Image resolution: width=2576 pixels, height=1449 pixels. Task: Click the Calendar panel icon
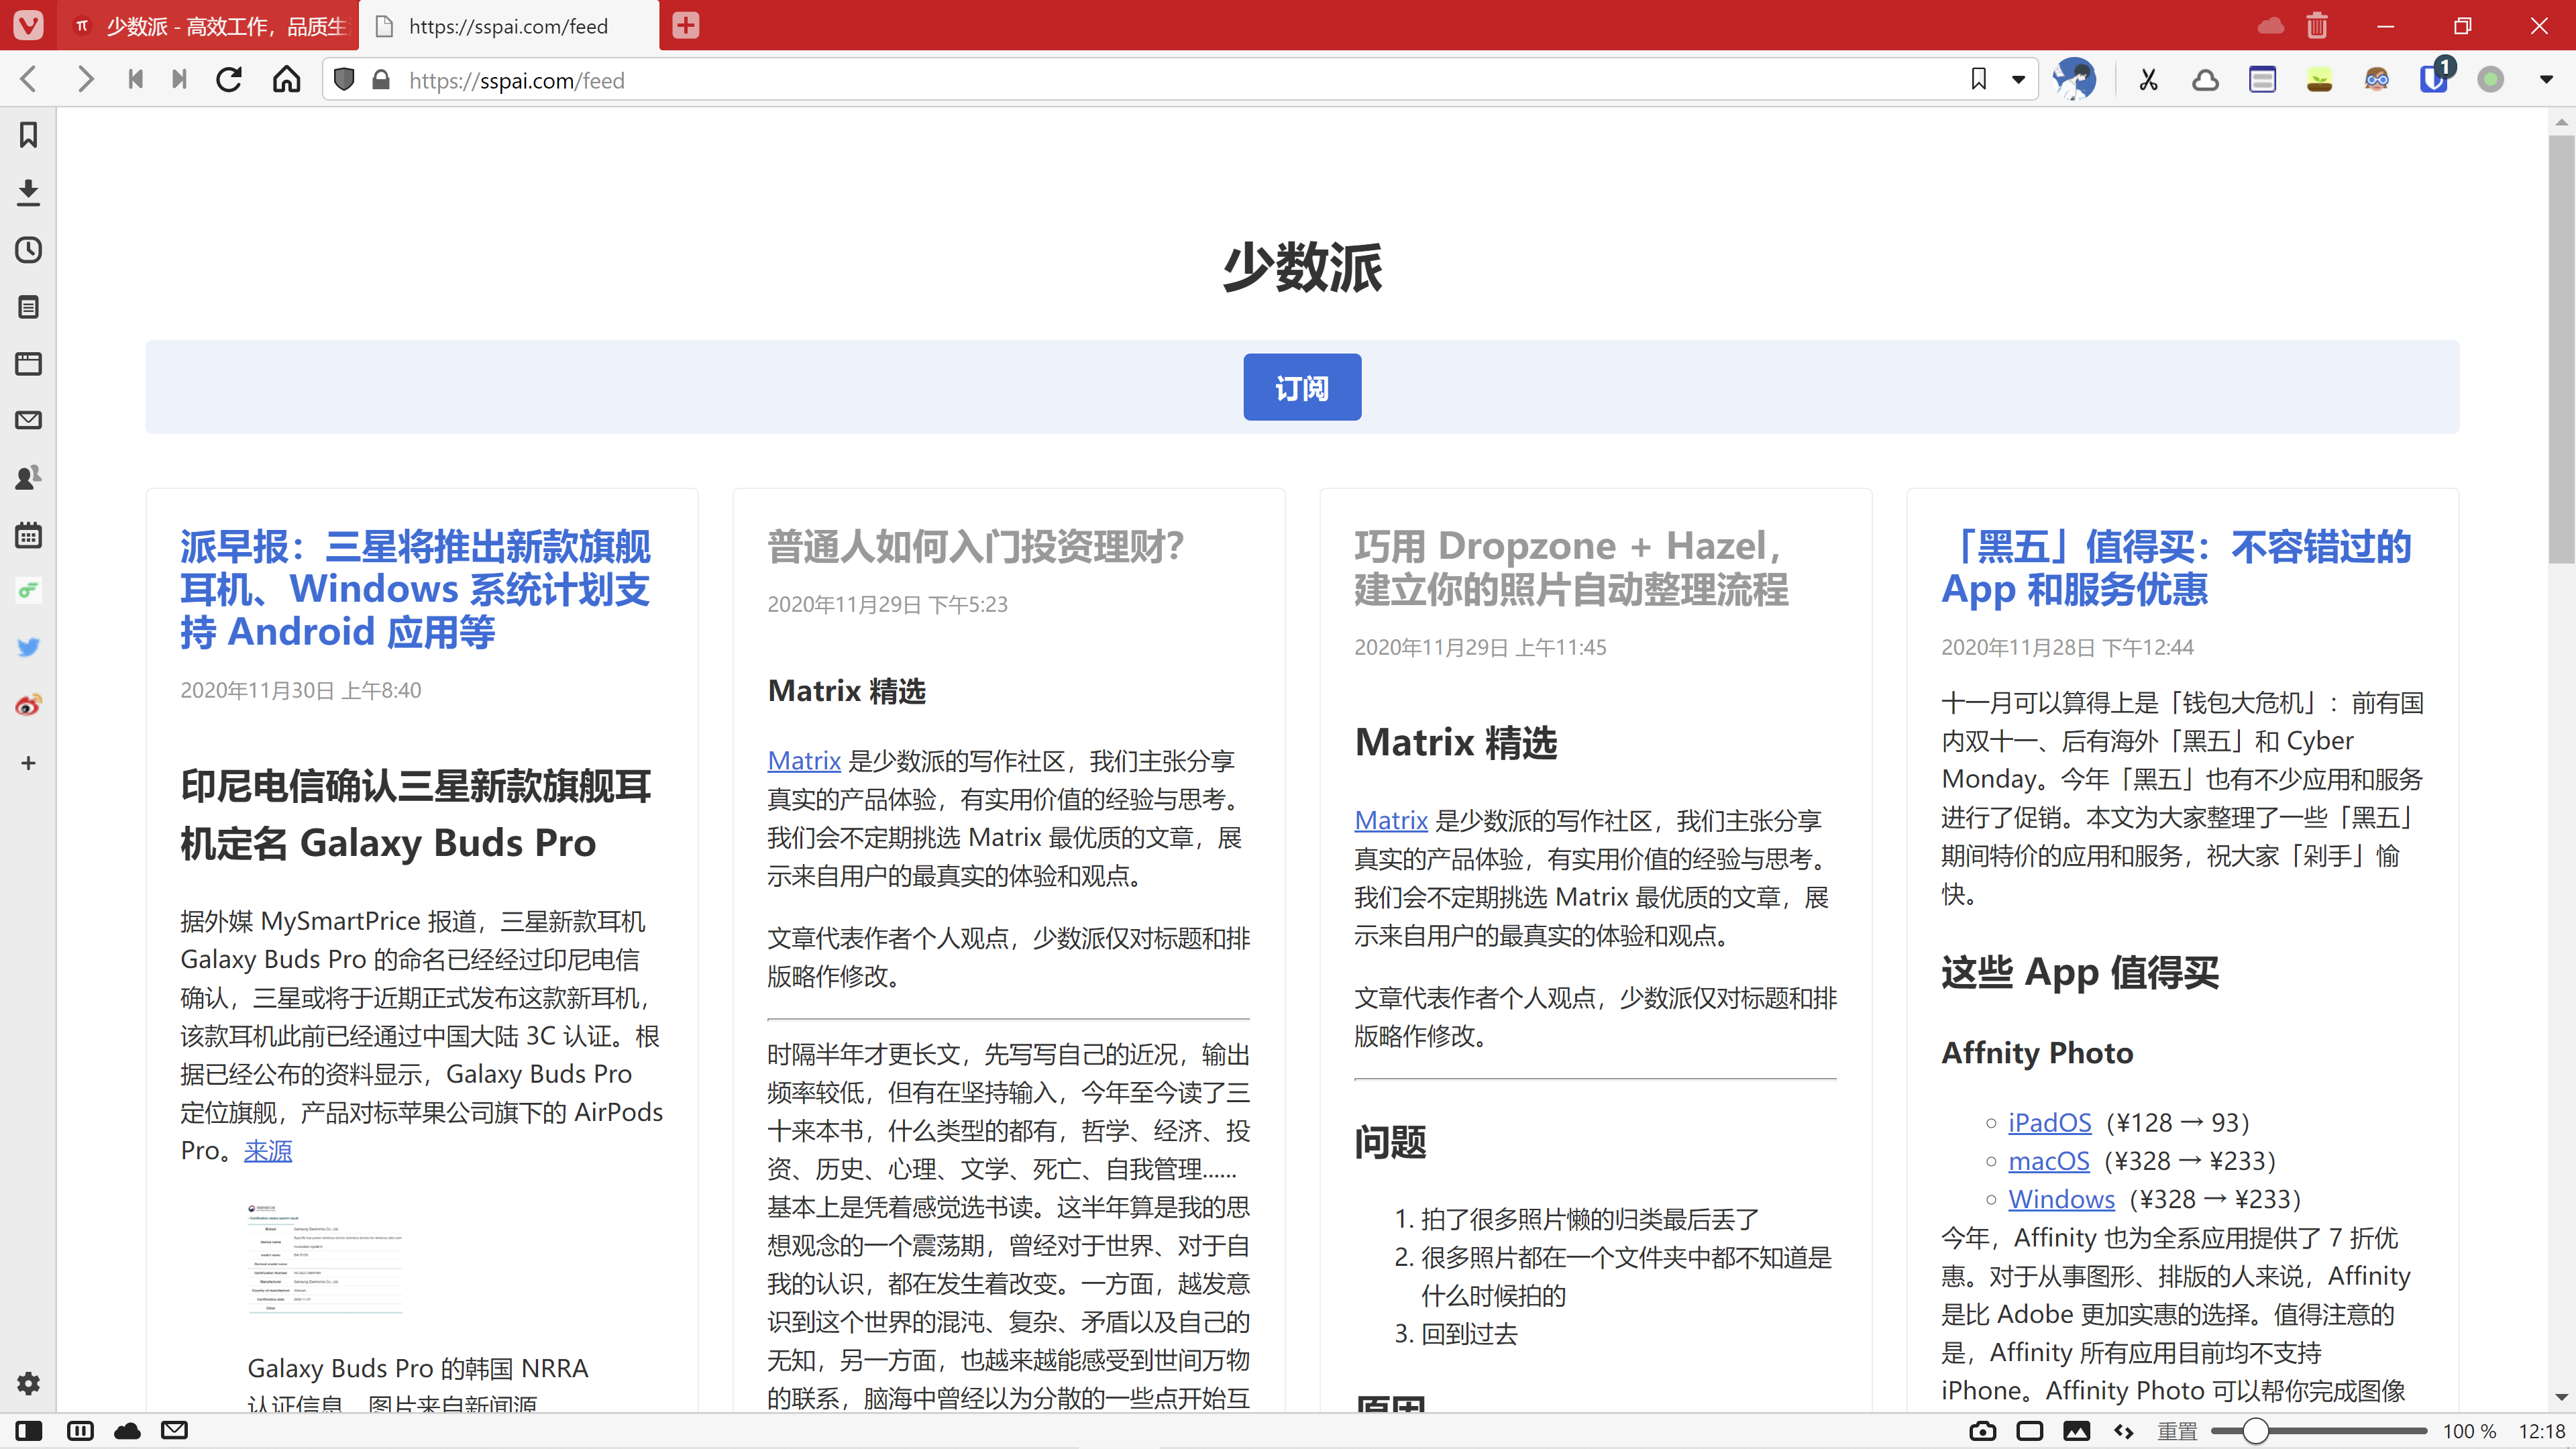point(28,535)
